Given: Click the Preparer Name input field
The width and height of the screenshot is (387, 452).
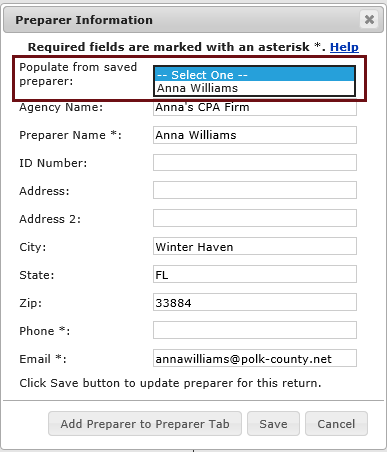Looking at the screenshot, I should click(255, 135).
